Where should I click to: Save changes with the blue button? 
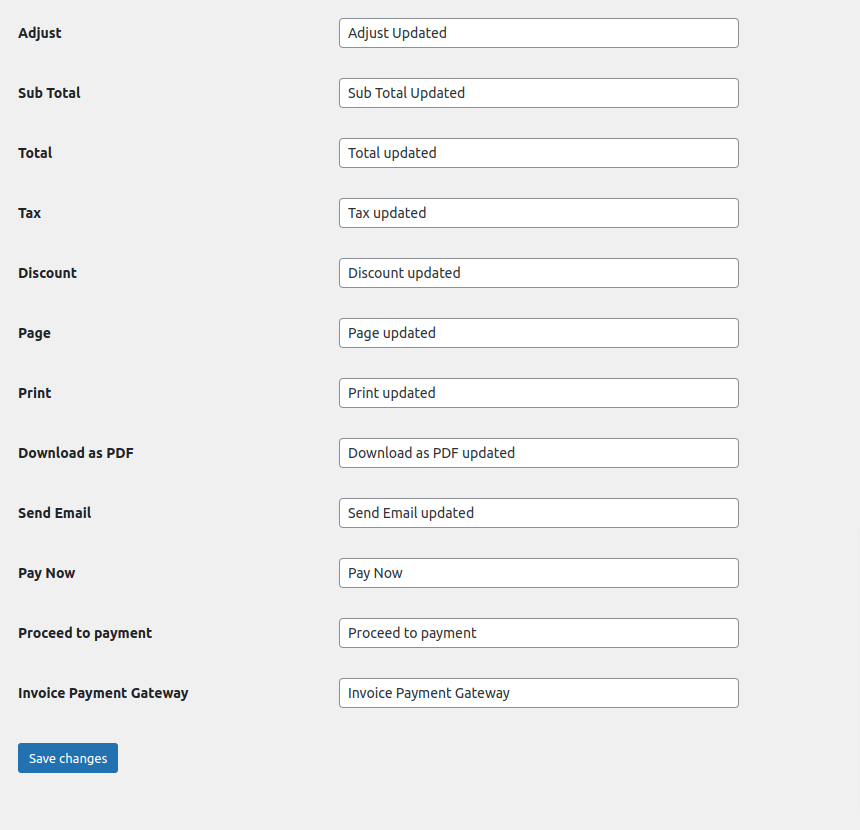pos(68,758)
